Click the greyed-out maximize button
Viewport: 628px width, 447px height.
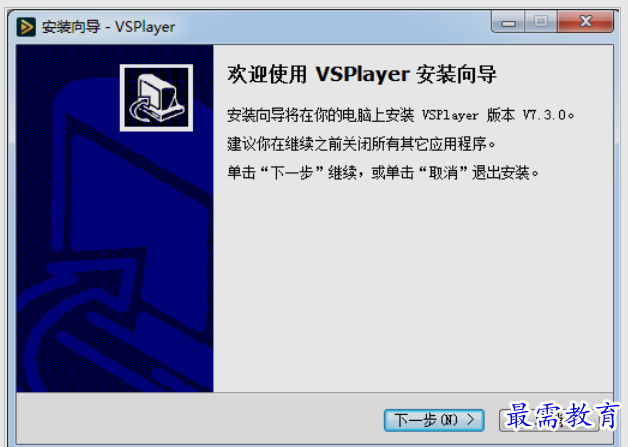(541, 22)
